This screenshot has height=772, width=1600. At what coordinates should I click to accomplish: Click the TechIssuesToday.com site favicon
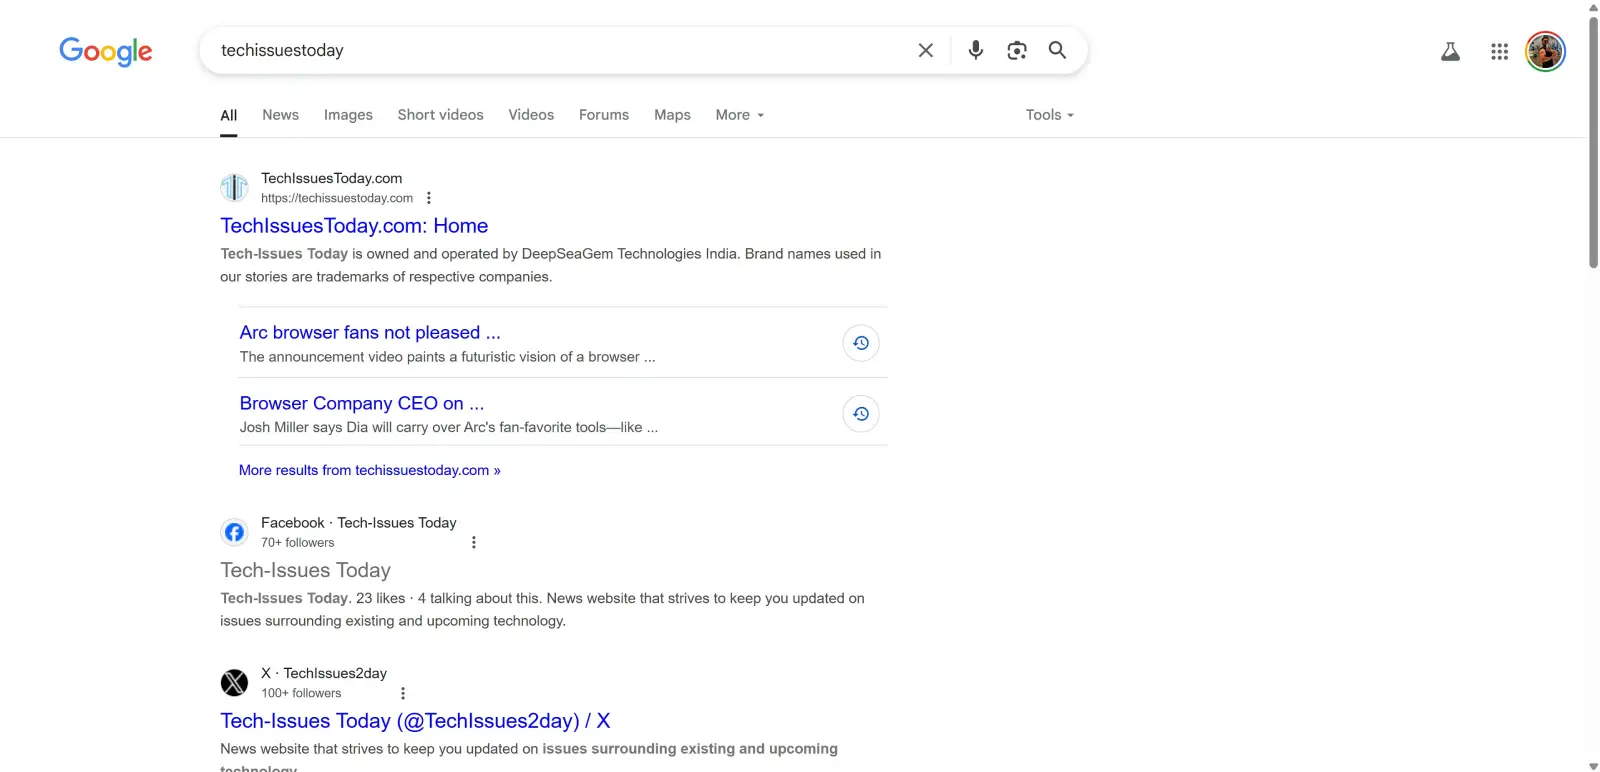point(234,187)
